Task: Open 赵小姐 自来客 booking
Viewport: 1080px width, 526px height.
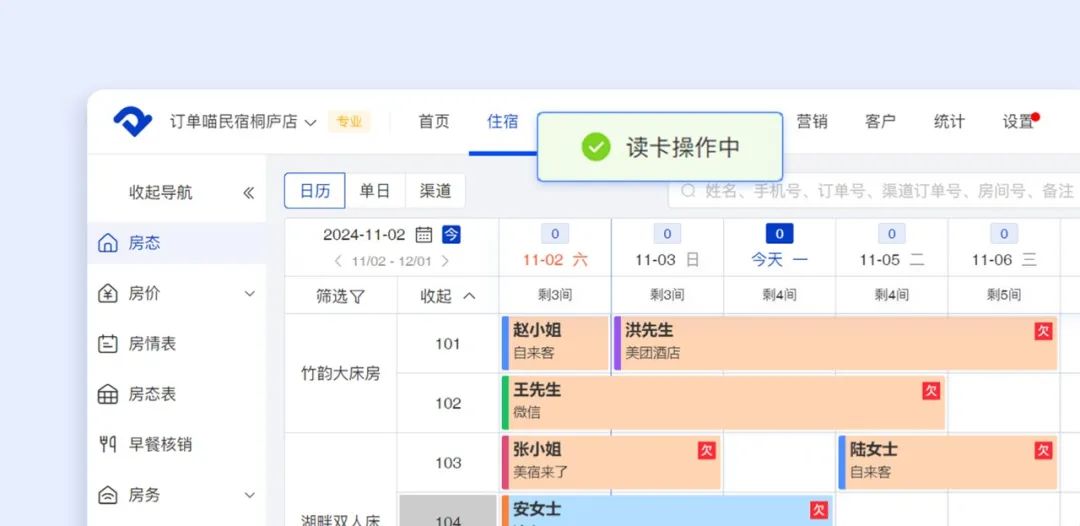Action: 555,343
